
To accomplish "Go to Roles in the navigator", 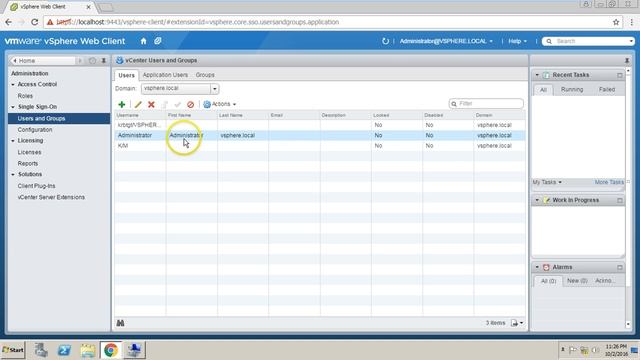I will [x=25, y=96].
